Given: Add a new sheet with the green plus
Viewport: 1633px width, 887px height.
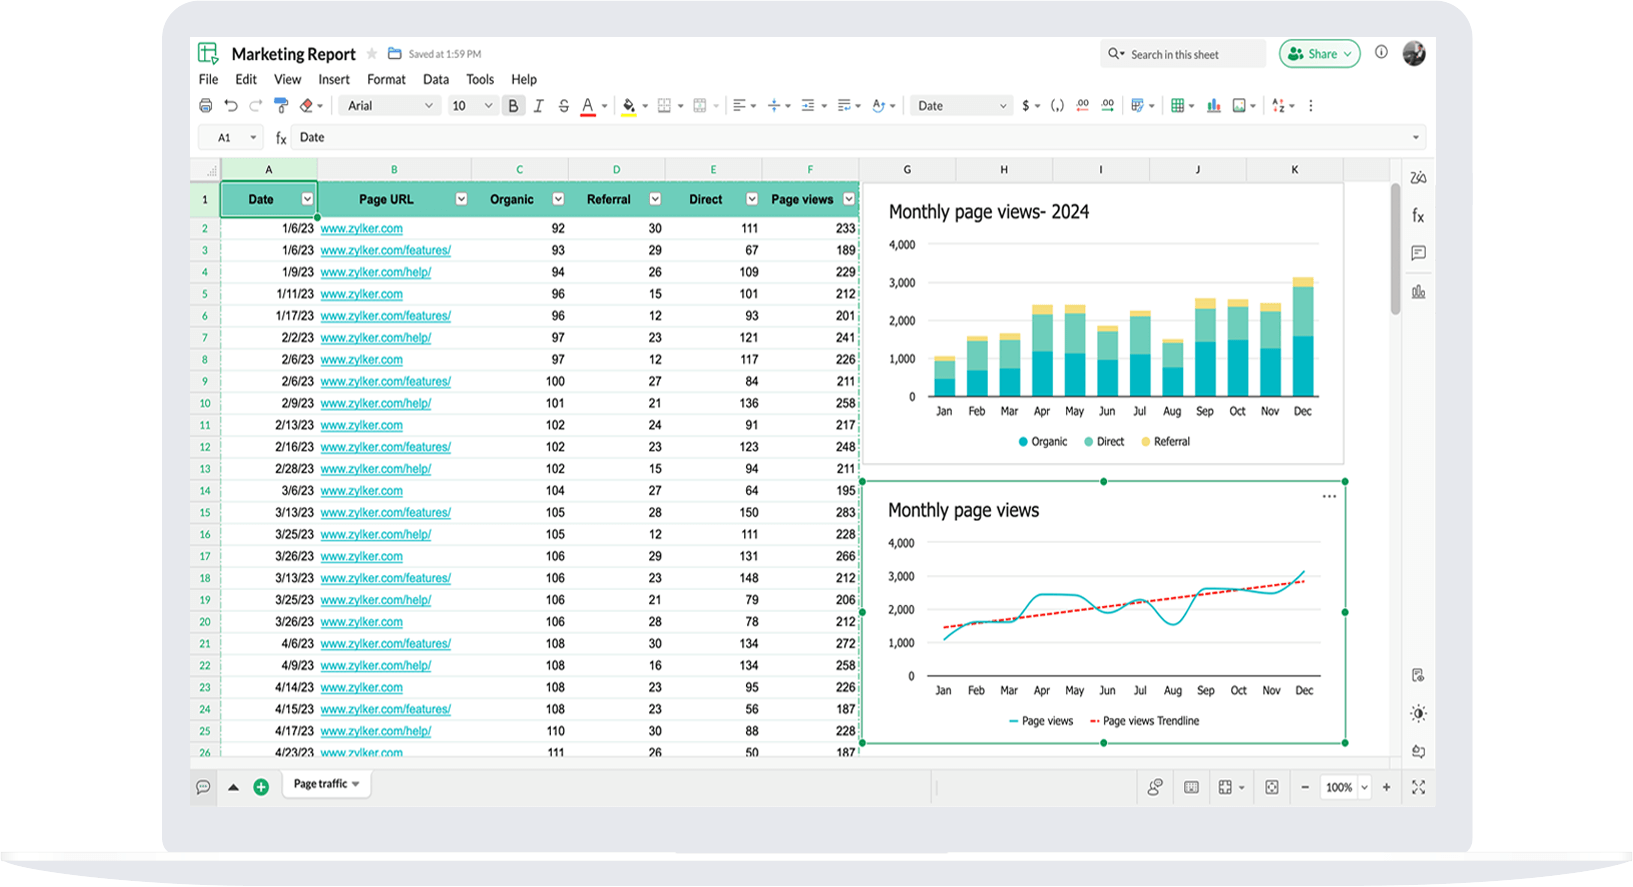Looking at the screenshot, I should click(261, 787).
